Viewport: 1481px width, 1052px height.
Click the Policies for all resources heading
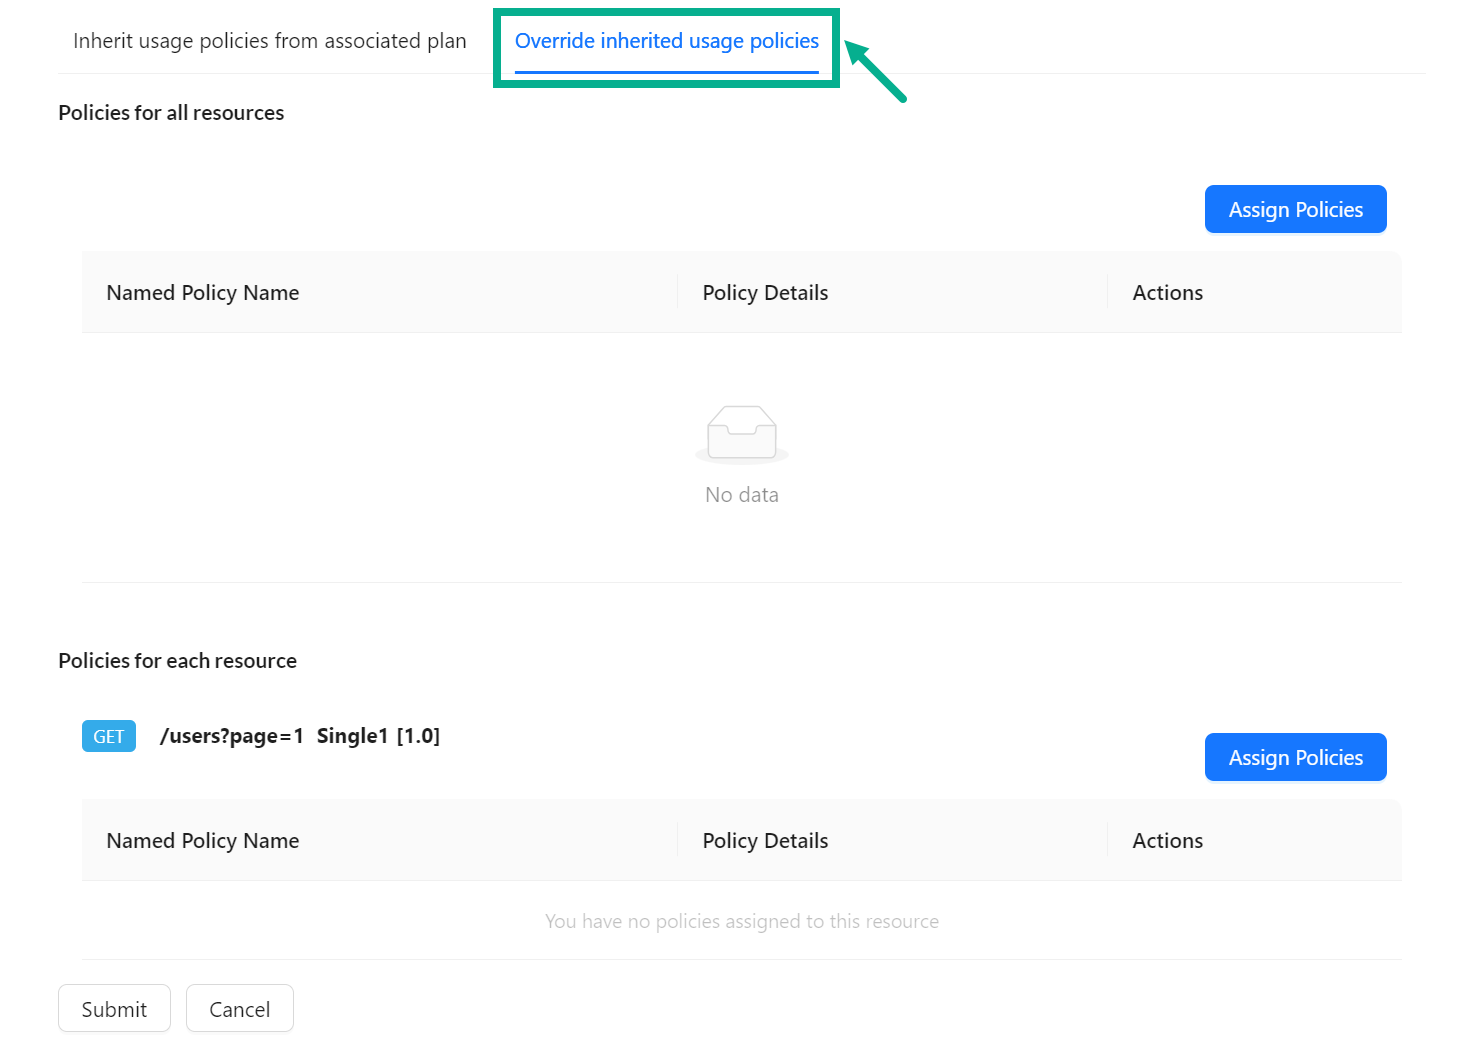click(171, 112)
